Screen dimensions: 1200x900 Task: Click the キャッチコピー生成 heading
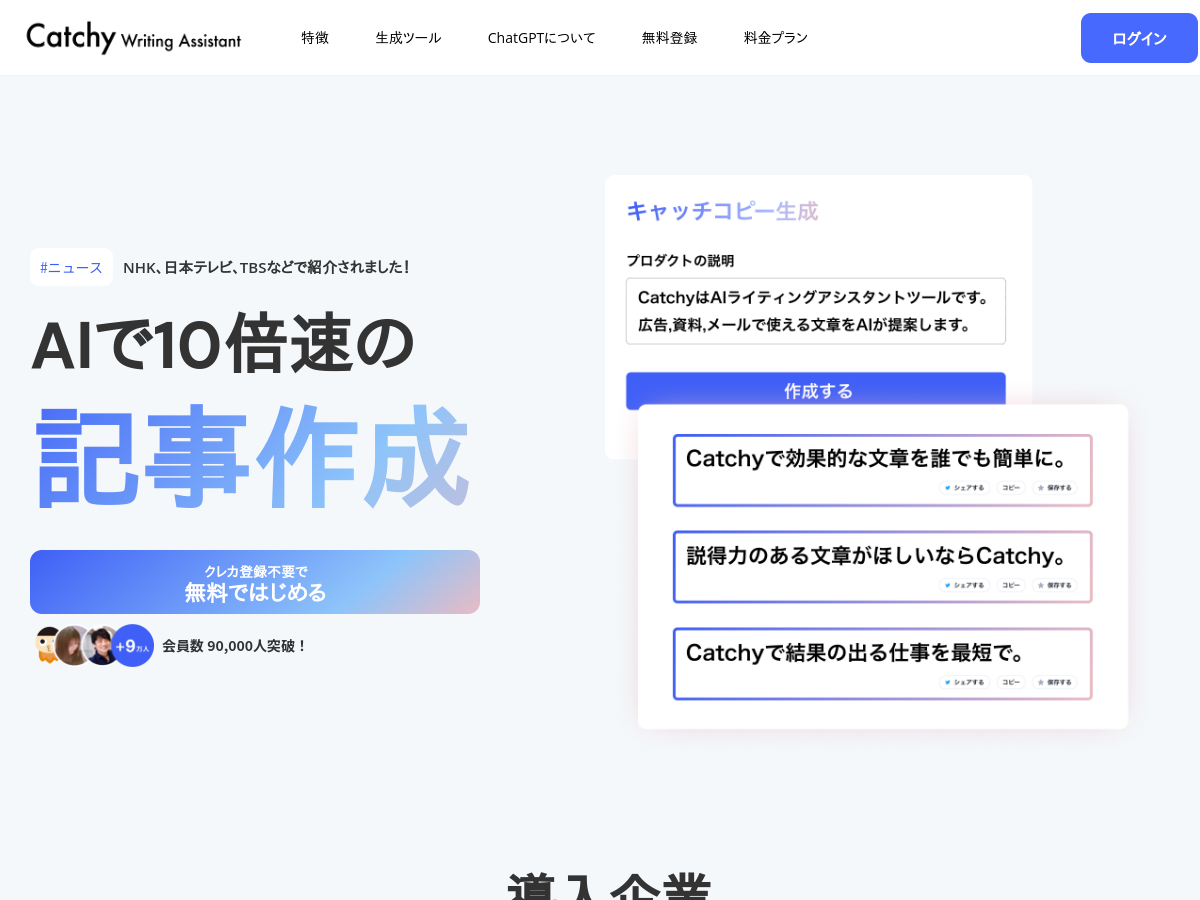(x=722, y=211)
